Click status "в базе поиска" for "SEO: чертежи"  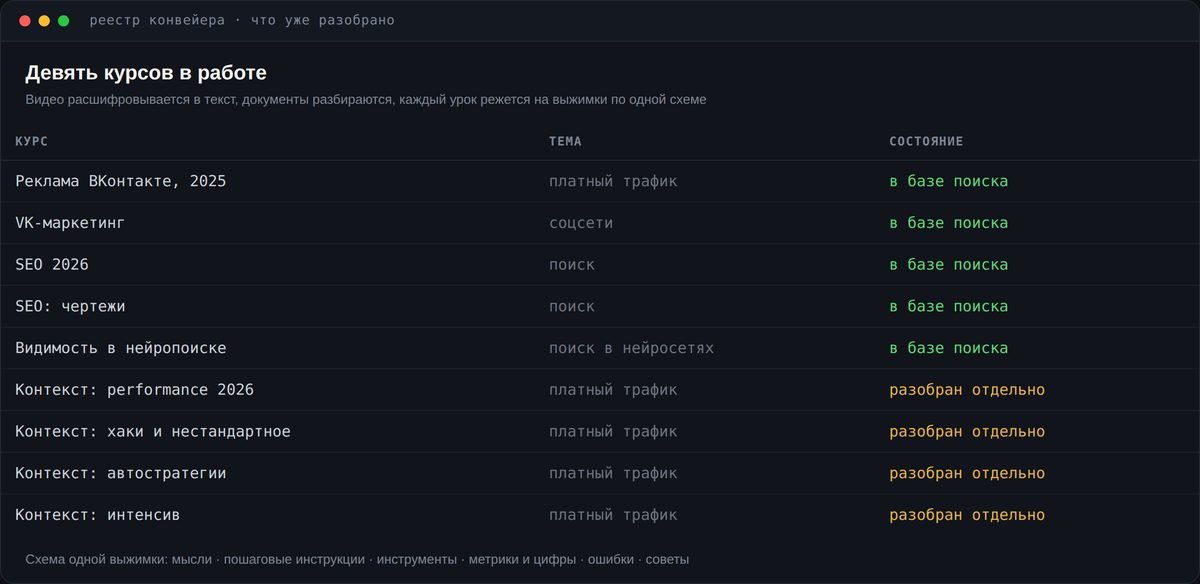(949, 307)
